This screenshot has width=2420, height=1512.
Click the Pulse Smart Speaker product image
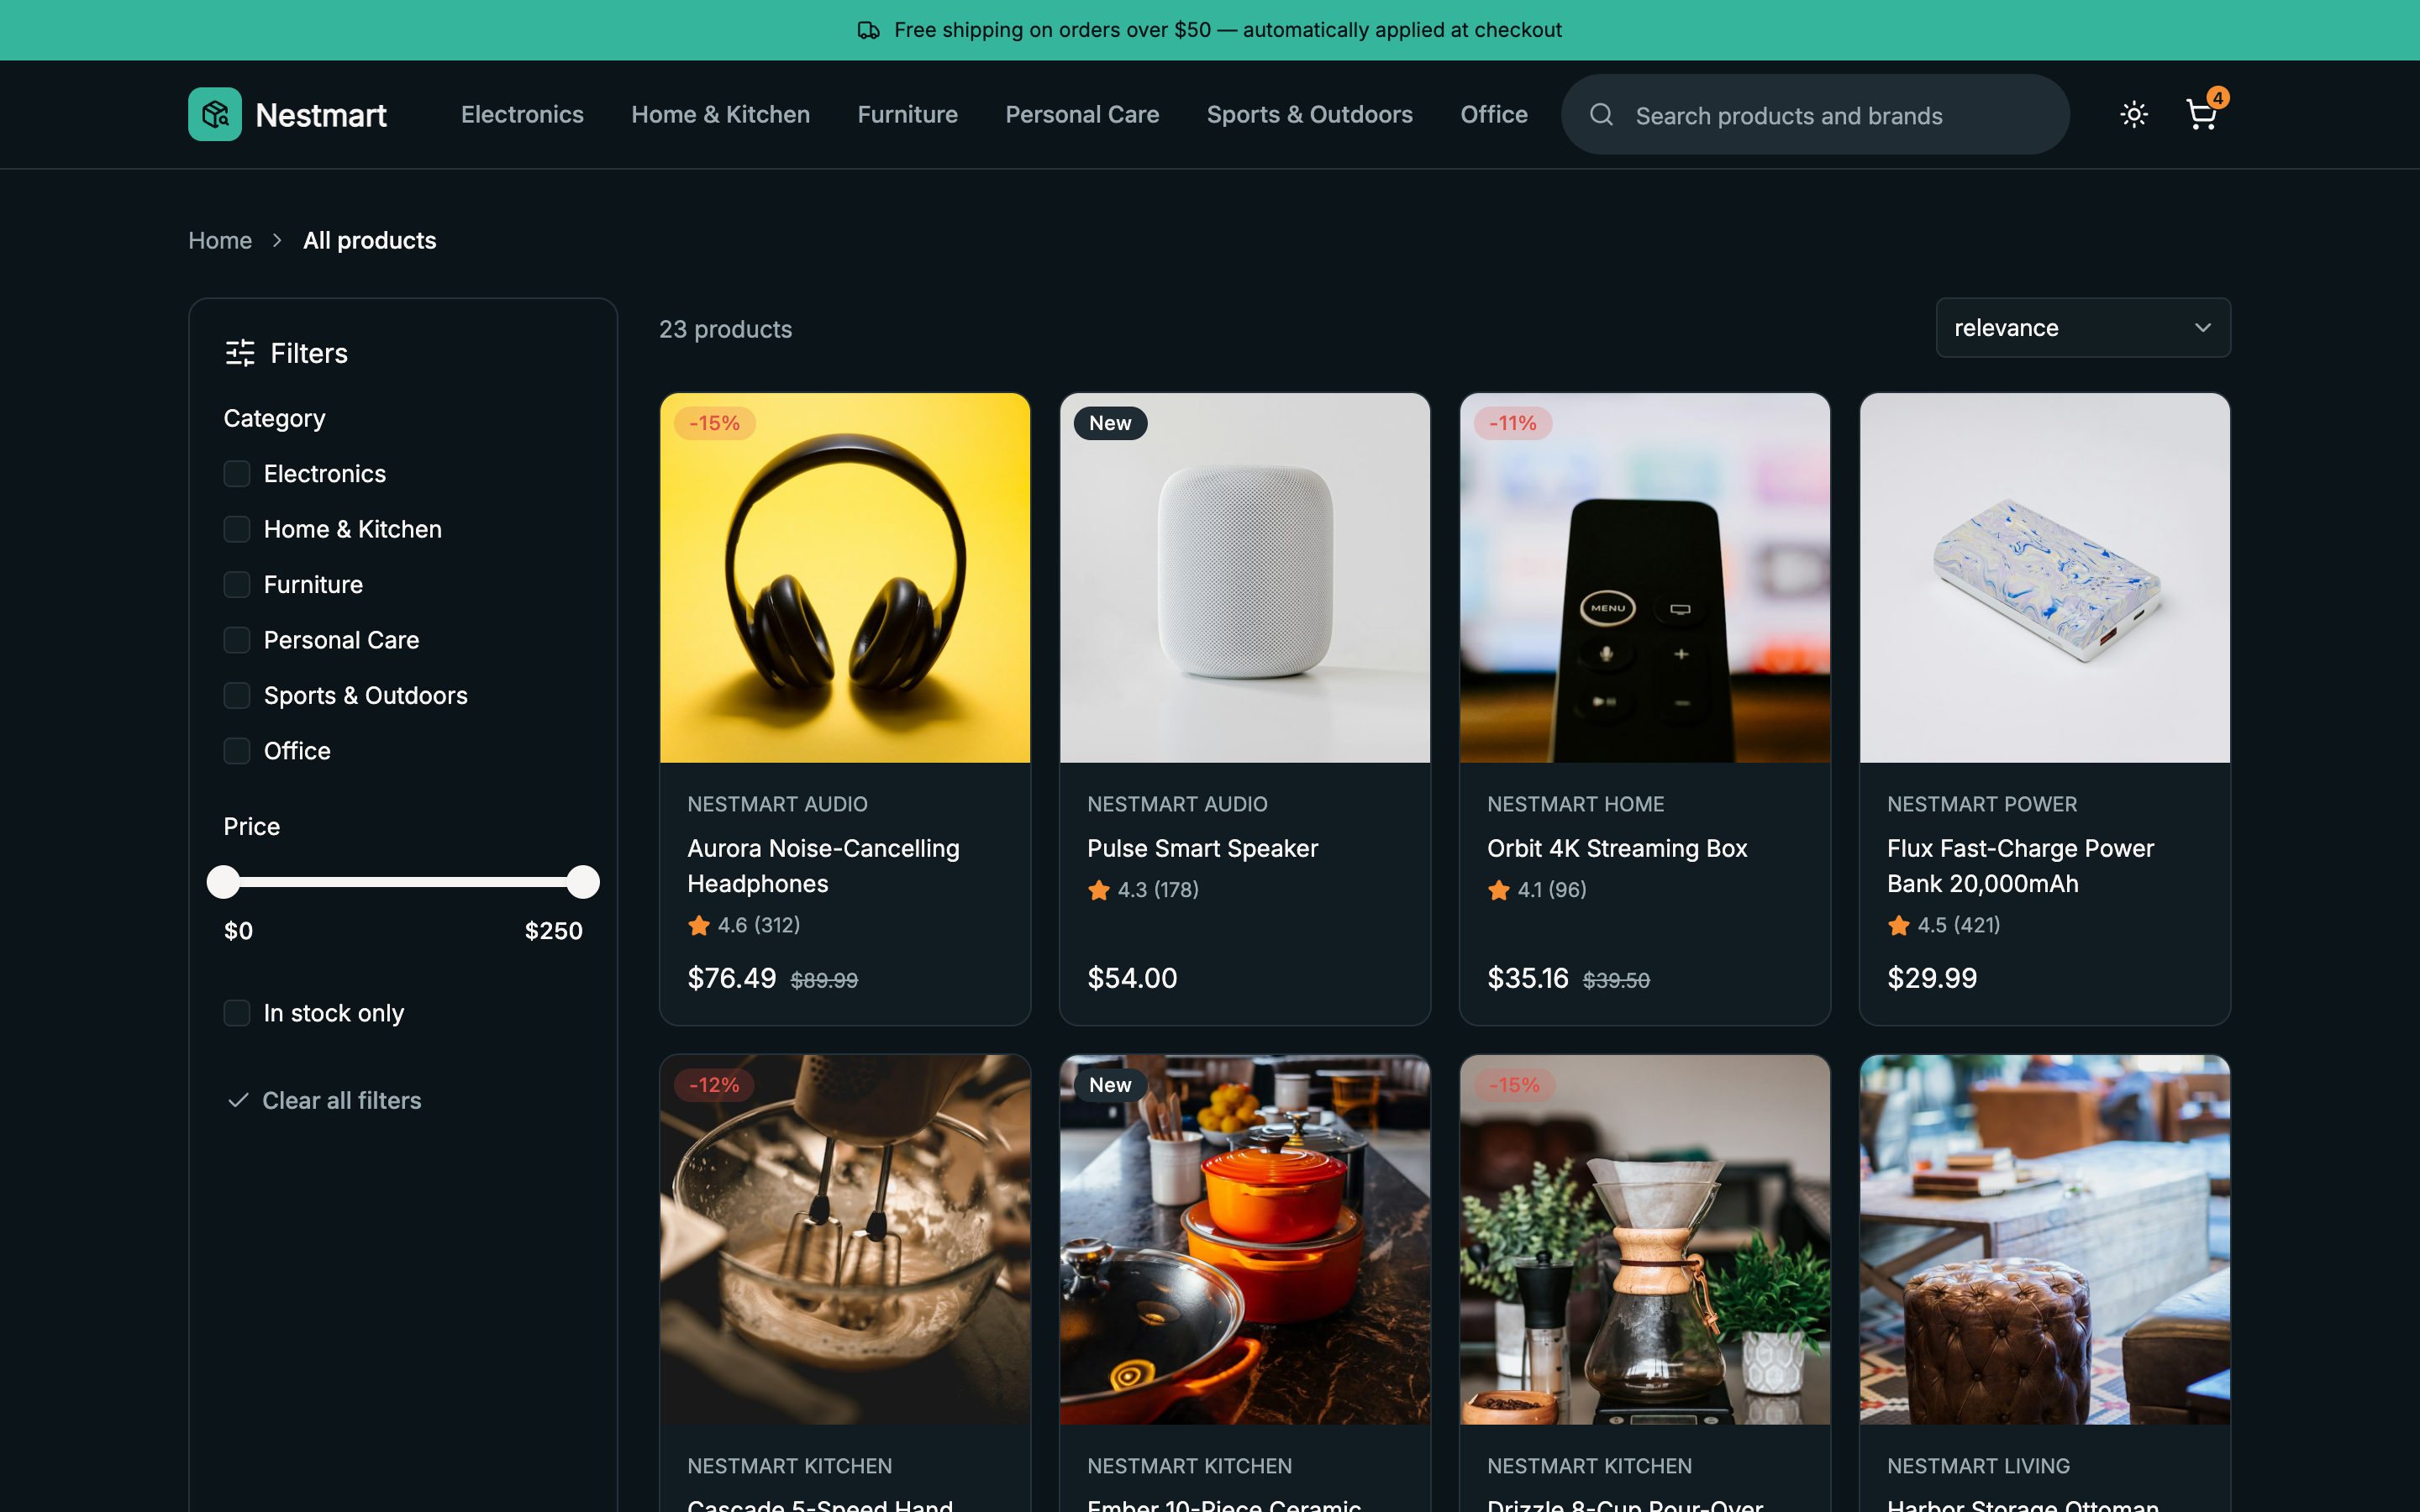pos(1244,578)
